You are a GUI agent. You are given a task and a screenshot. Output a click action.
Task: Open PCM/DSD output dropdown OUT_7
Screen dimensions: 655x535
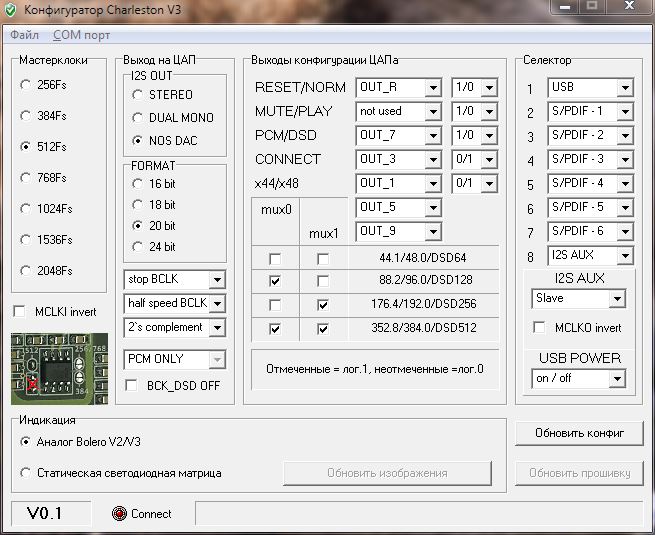pyautogui.click(x=399, y=135)
